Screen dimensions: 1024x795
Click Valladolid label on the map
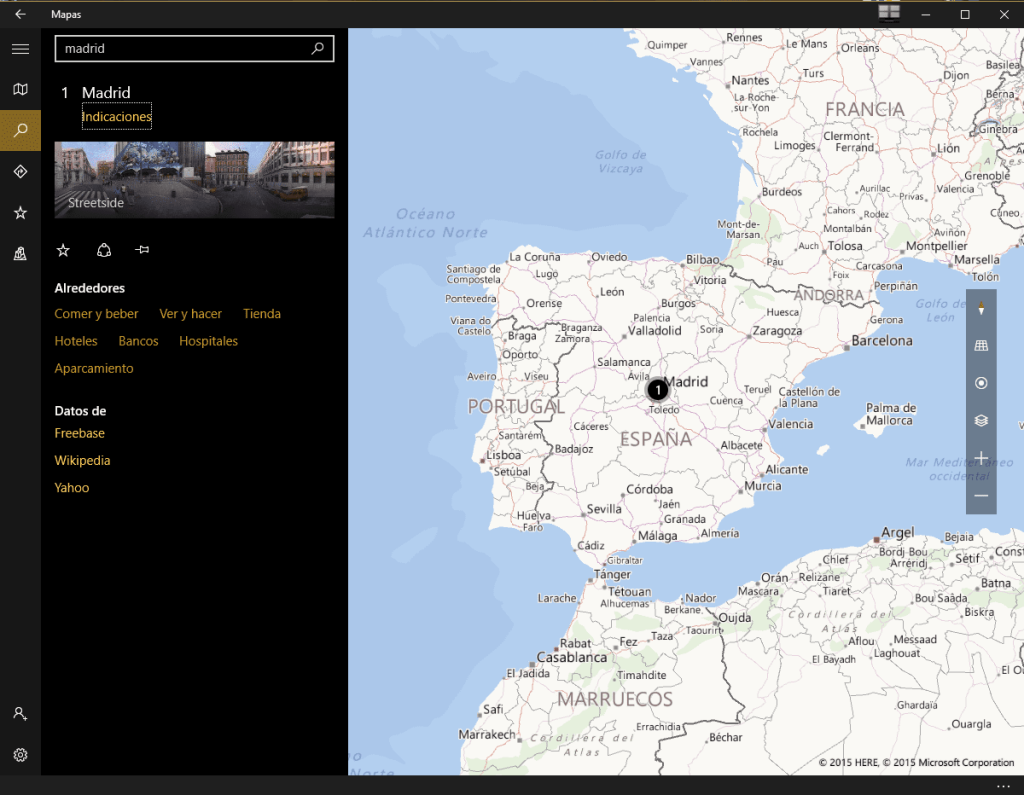654,331
